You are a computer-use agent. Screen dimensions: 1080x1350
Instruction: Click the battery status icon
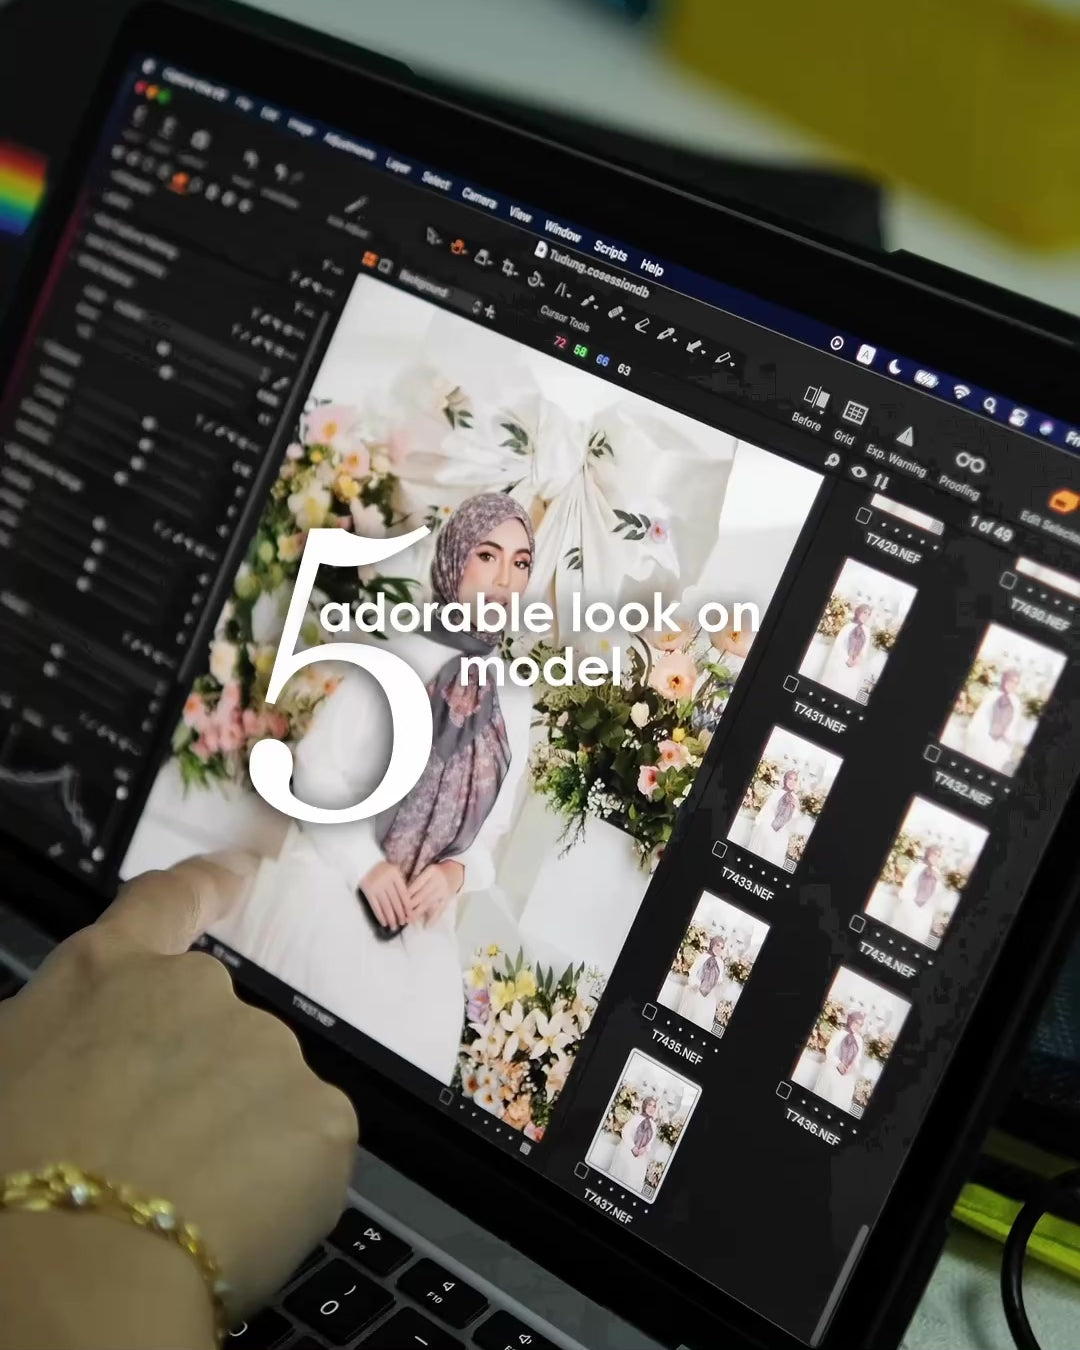pyautogui.click(x=927, y=379)
